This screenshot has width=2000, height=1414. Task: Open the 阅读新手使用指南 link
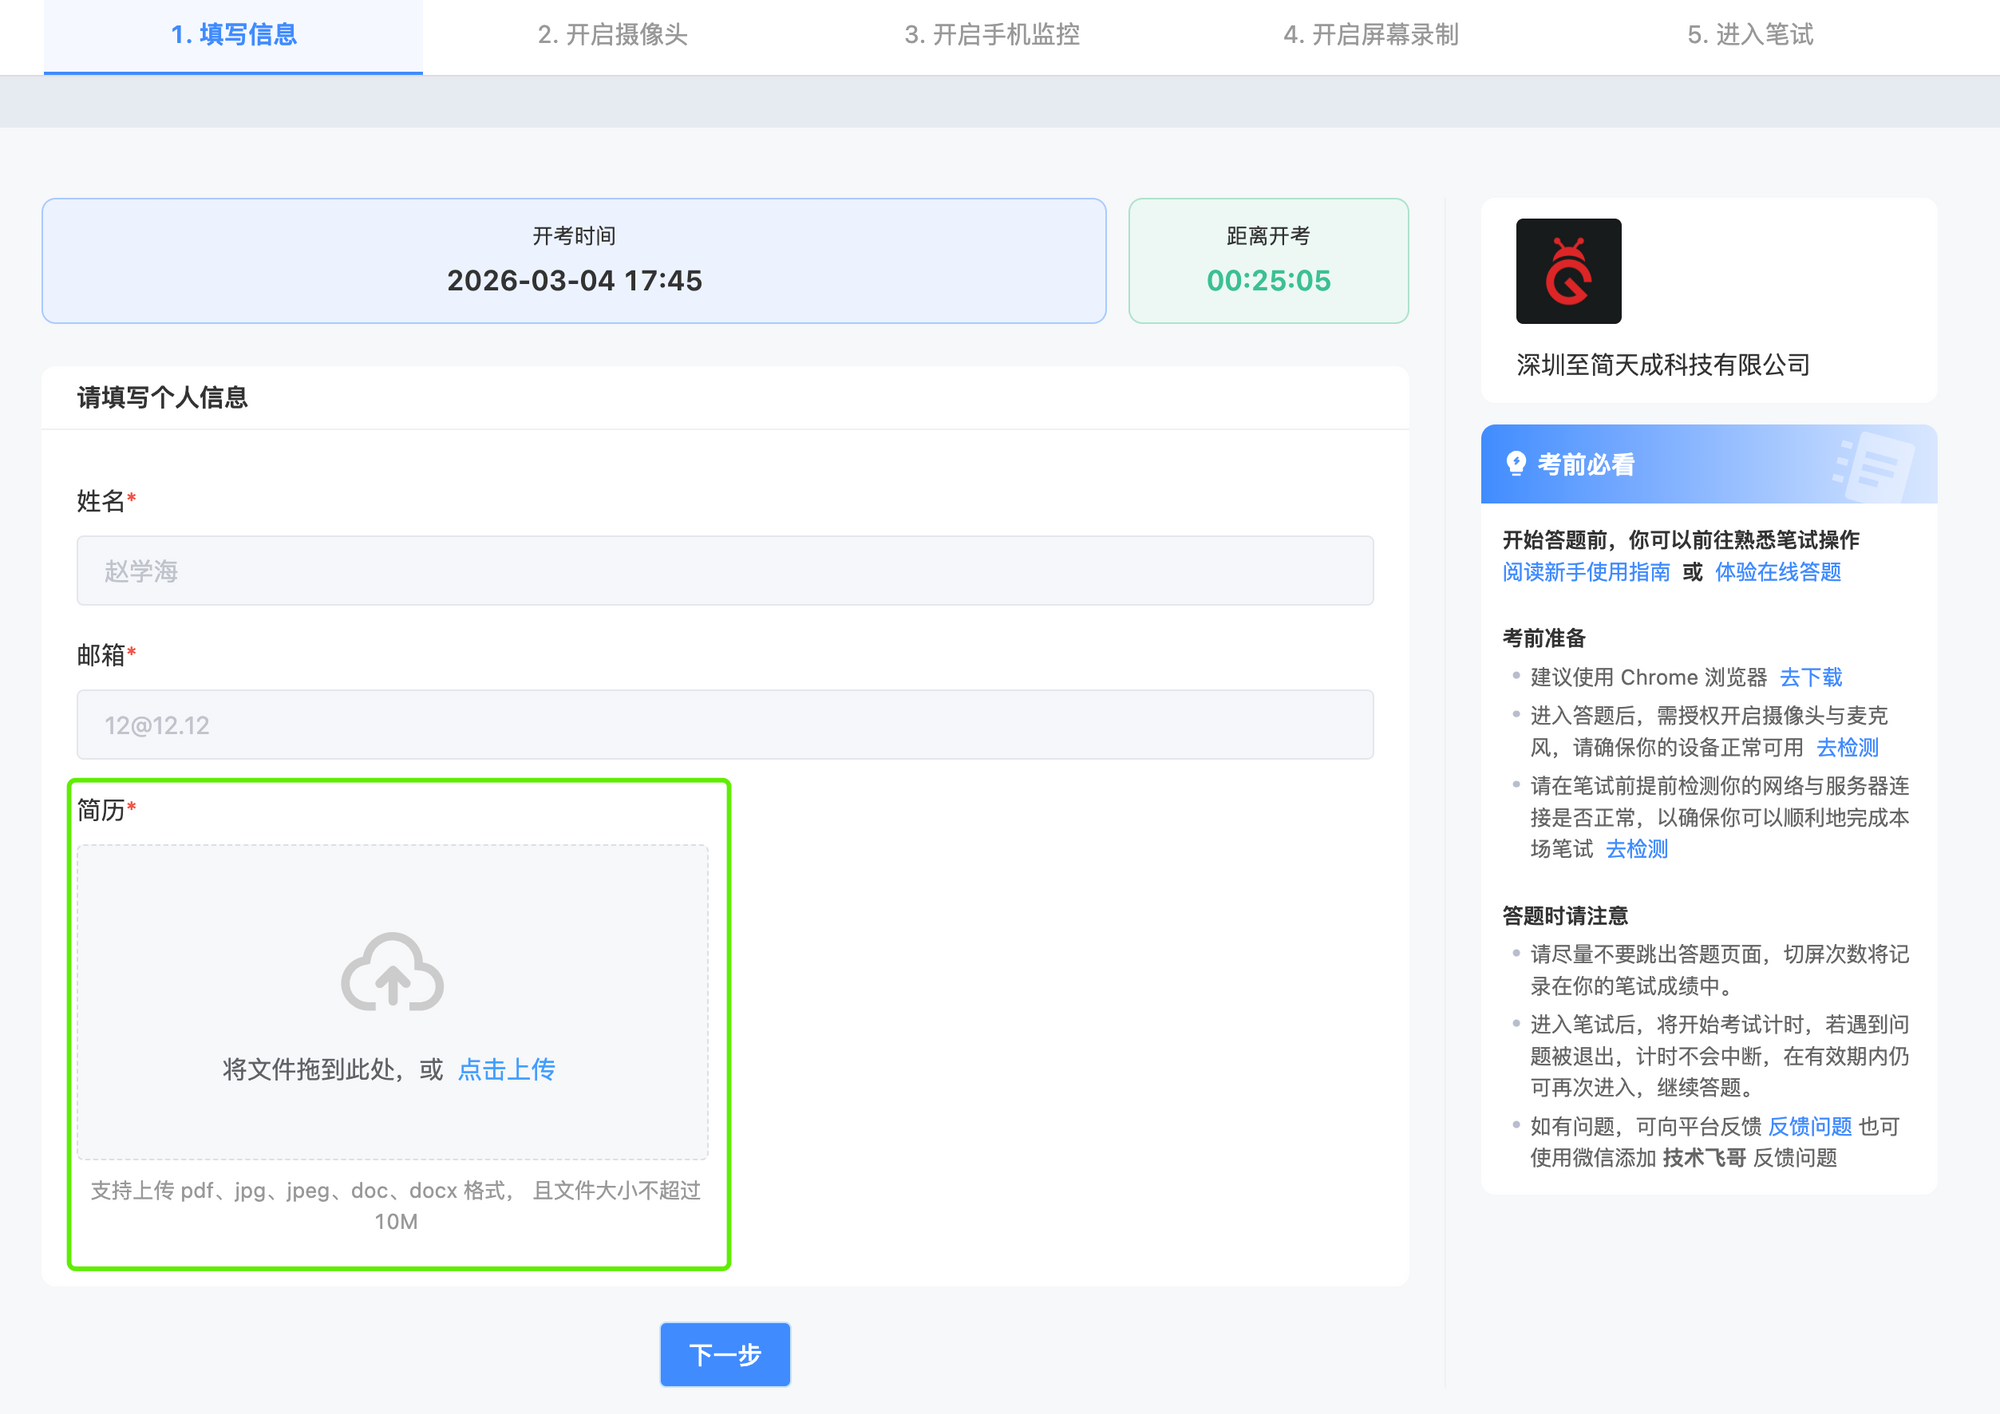click(1586, 572)
